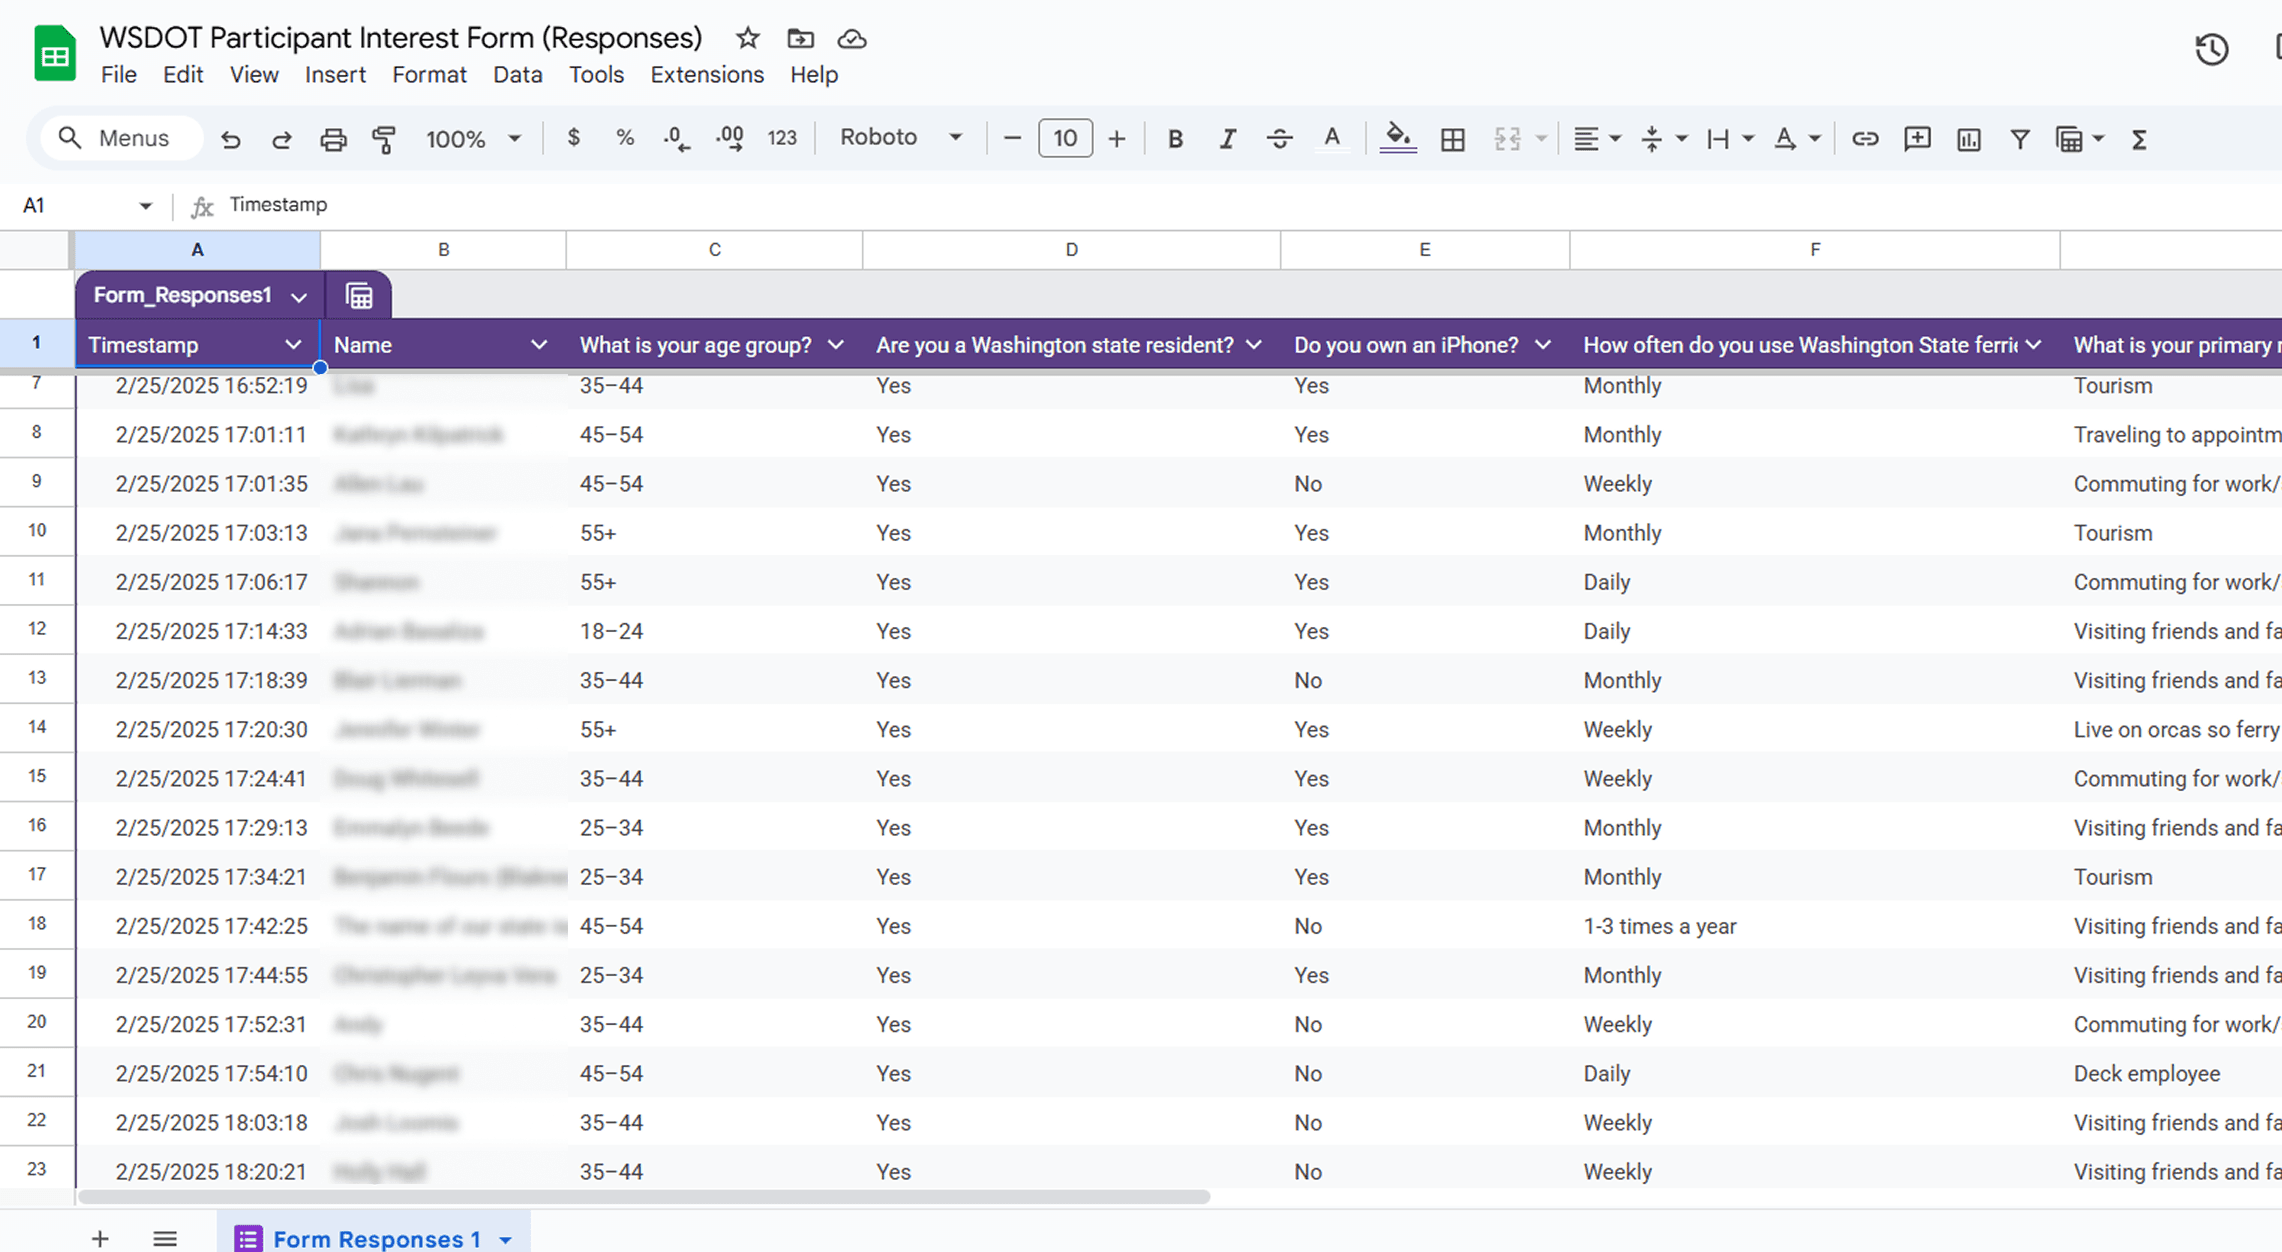Insert a comment
The height and width of the screenshot is (1252, 2282).
click(1917, 139)
